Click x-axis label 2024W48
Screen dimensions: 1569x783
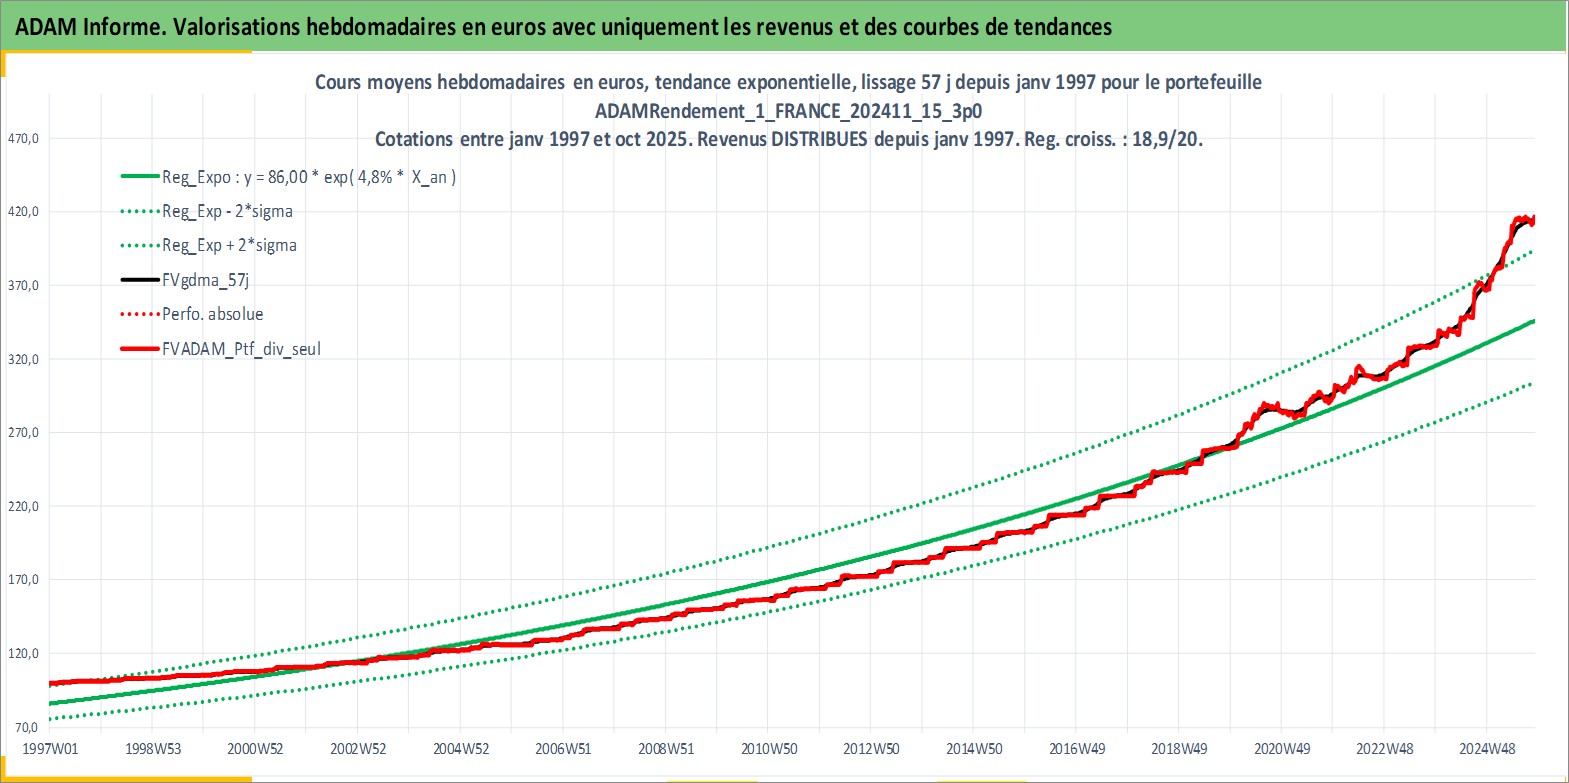1487,748
